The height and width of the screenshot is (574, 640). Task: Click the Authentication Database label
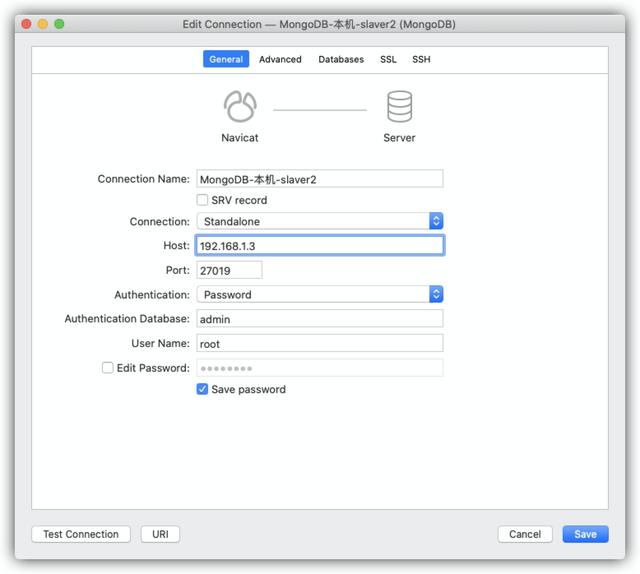point(127,318)
